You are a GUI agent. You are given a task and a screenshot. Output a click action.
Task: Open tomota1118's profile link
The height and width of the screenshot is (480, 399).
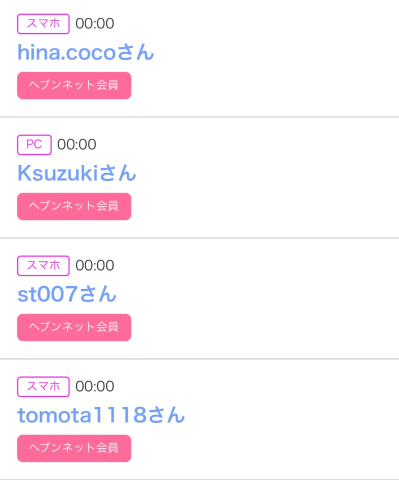click(101, 415)
